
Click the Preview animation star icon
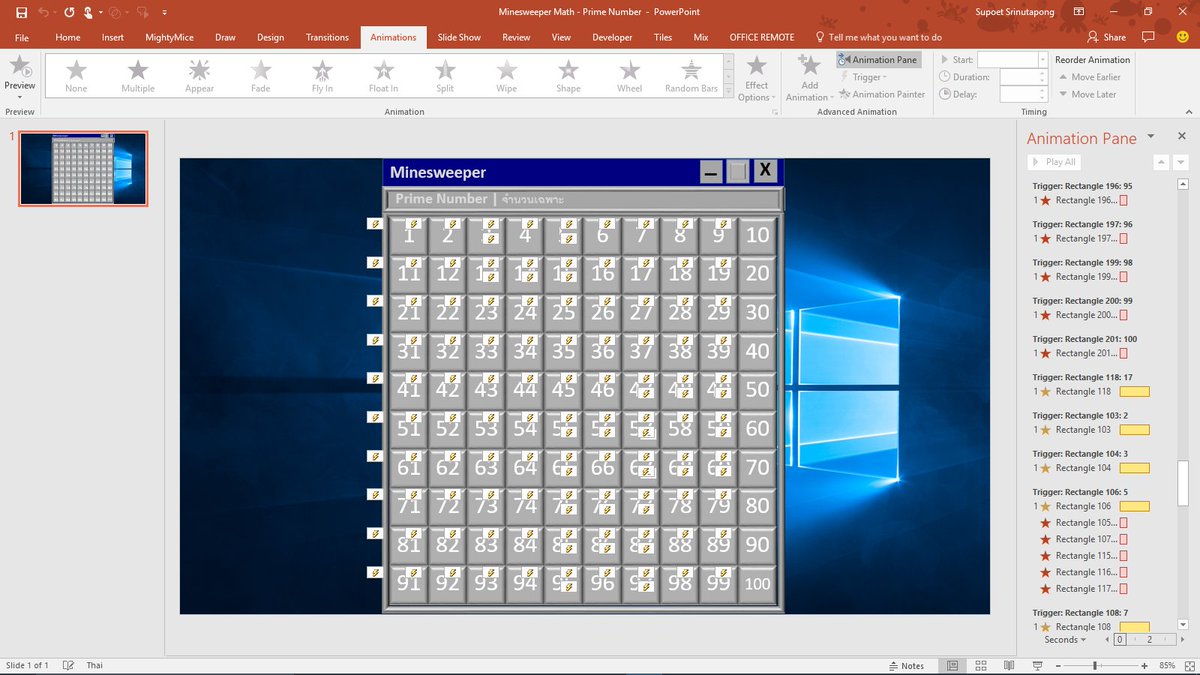coord(19,67)
